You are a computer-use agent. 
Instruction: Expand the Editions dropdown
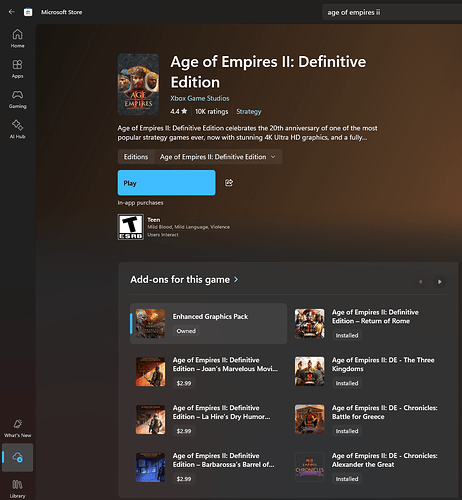218,157
